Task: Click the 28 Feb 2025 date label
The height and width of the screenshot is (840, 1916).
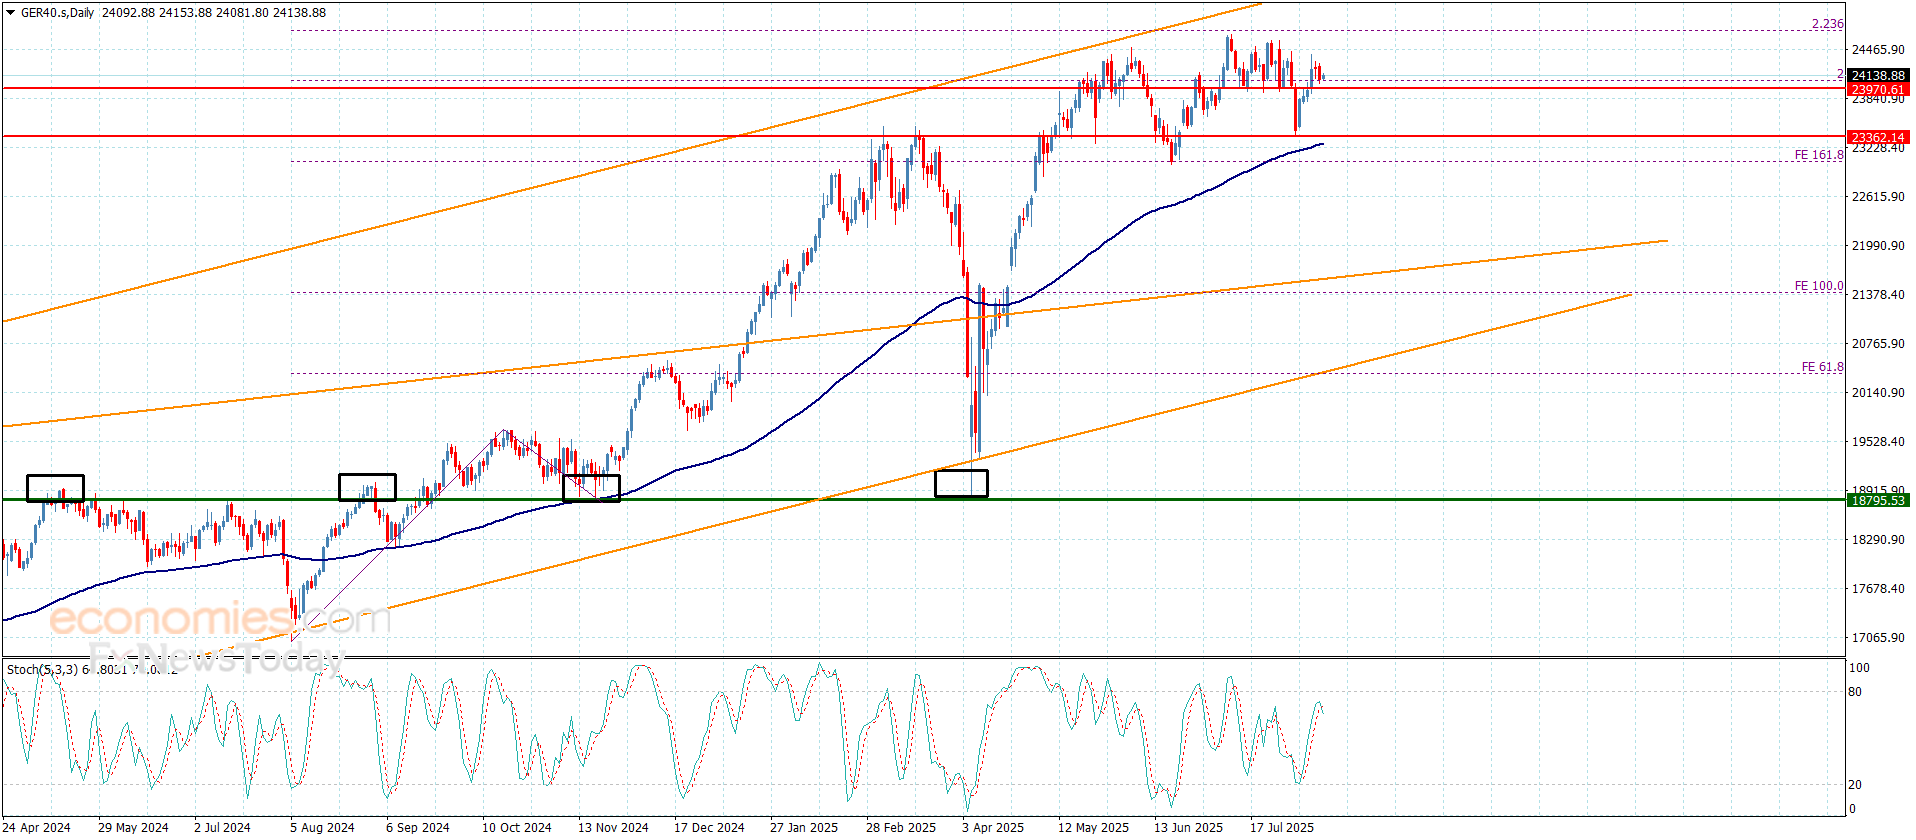Action: (x=901, y=828)
